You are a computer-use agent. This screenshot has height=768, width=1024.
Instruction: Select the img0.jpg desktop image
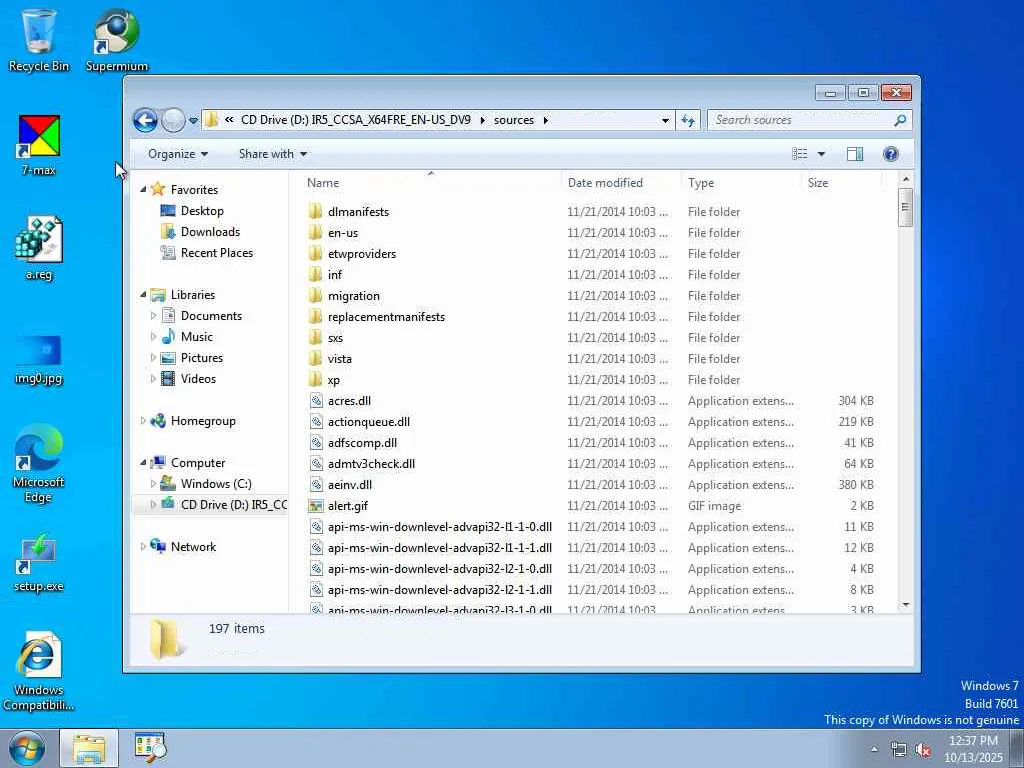click(x=39, y=360)
